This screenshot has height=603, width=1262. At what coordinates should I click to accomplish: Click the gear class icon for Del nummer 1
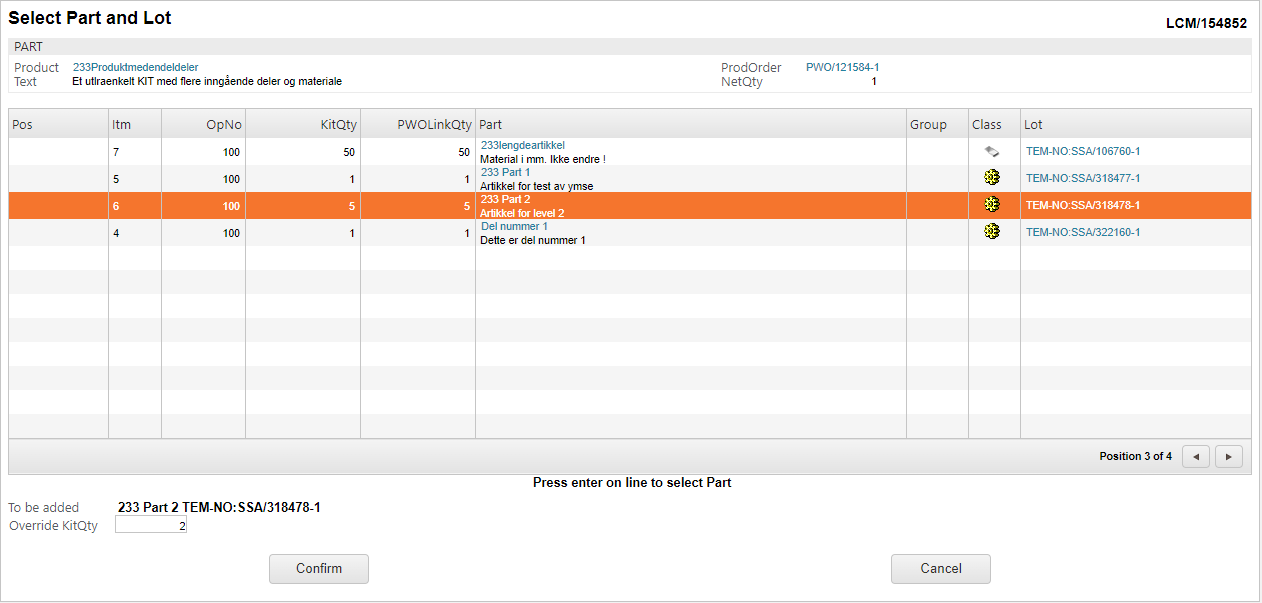992,232
